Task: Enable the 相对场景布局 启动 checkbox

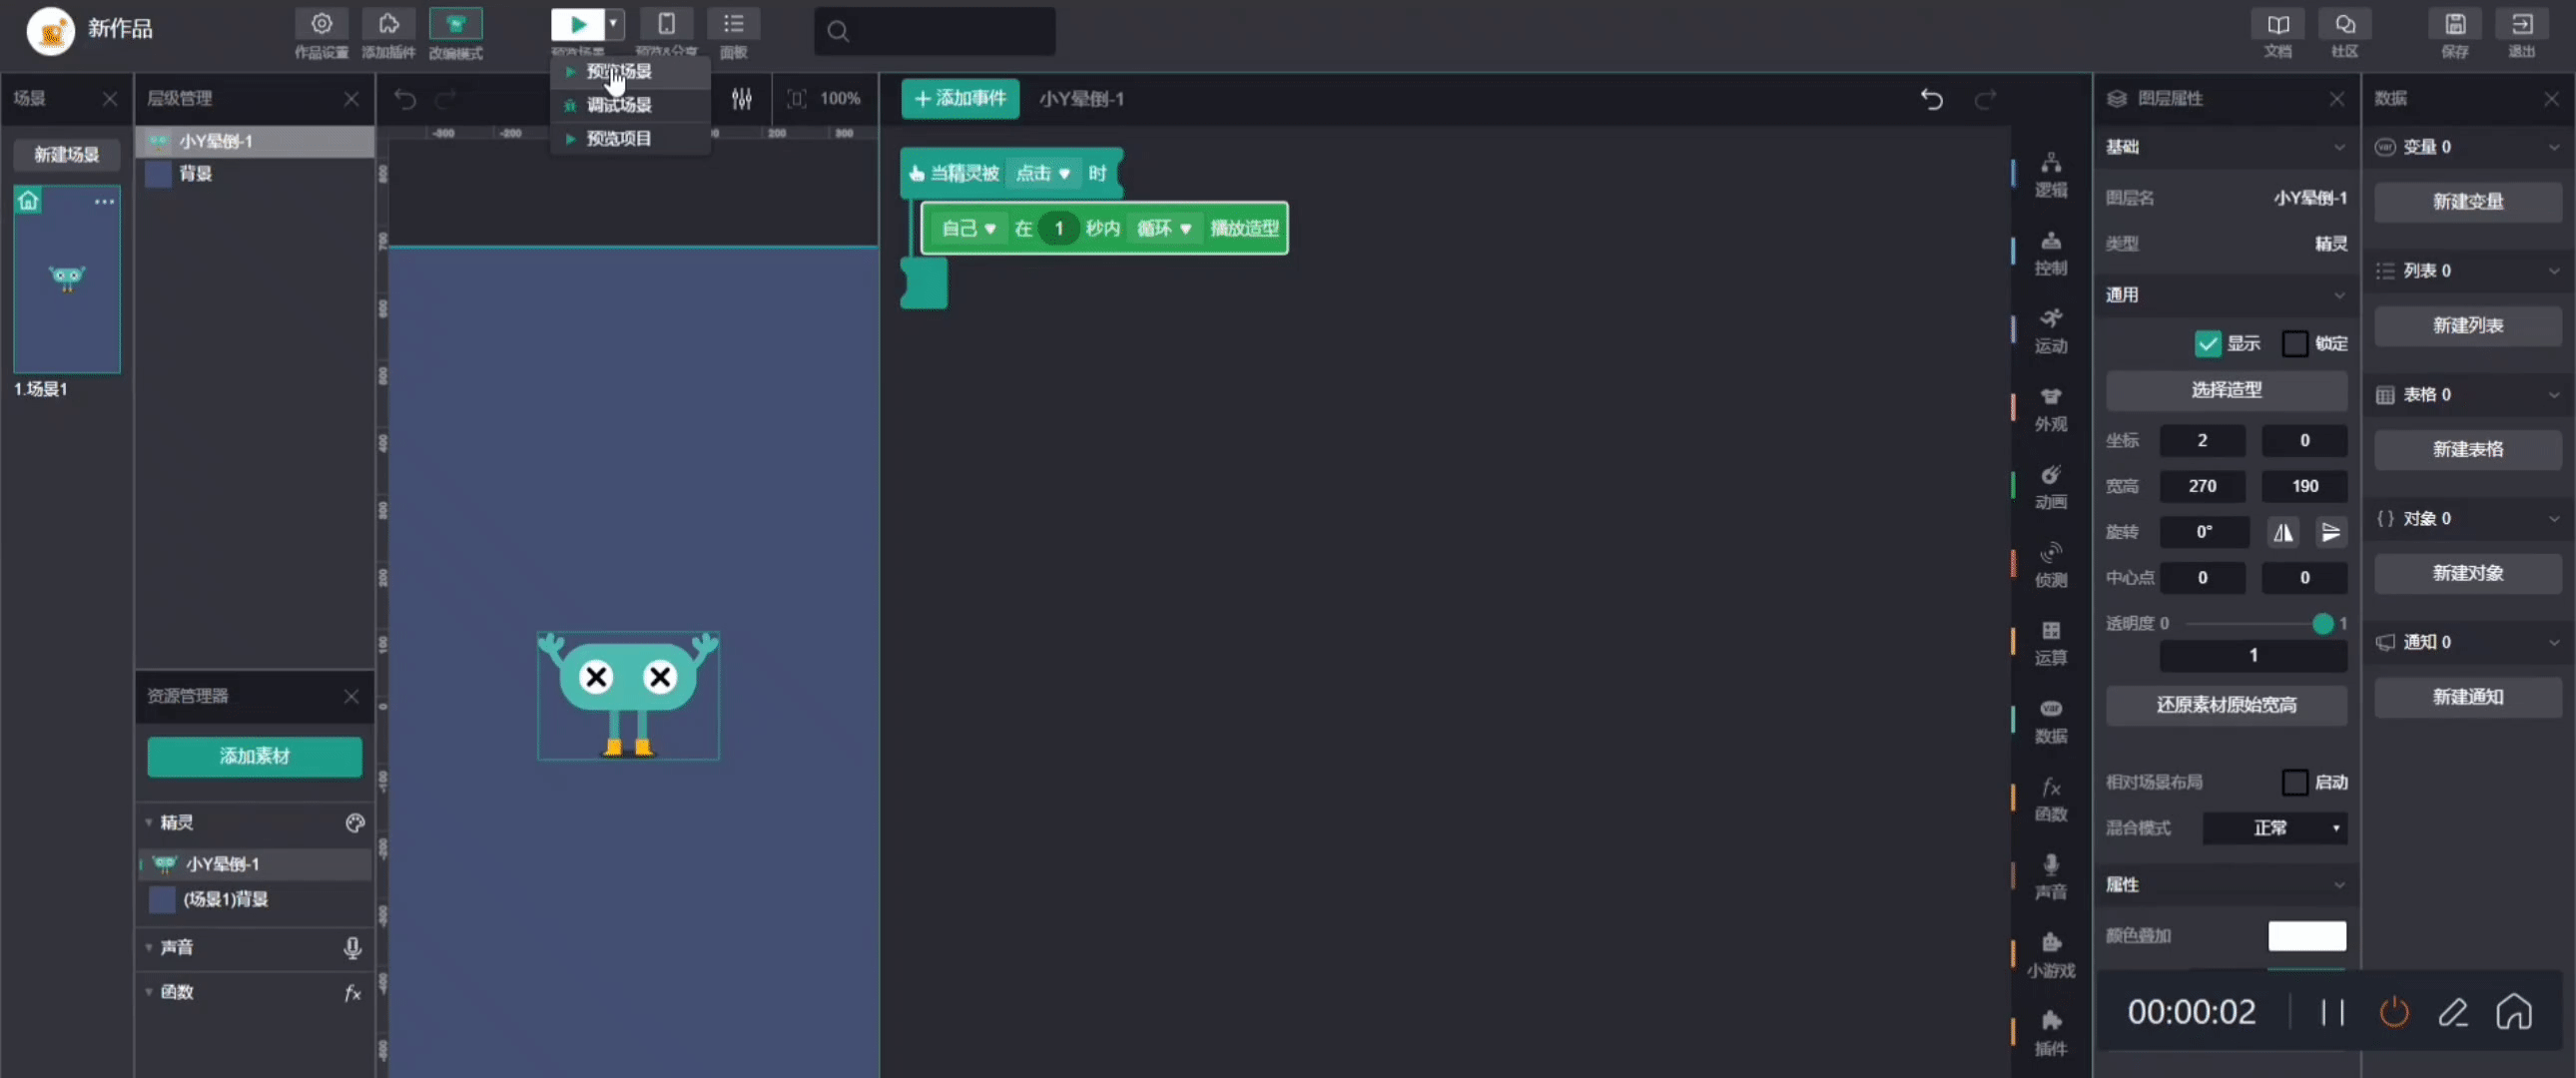Action: [2295, 782]
